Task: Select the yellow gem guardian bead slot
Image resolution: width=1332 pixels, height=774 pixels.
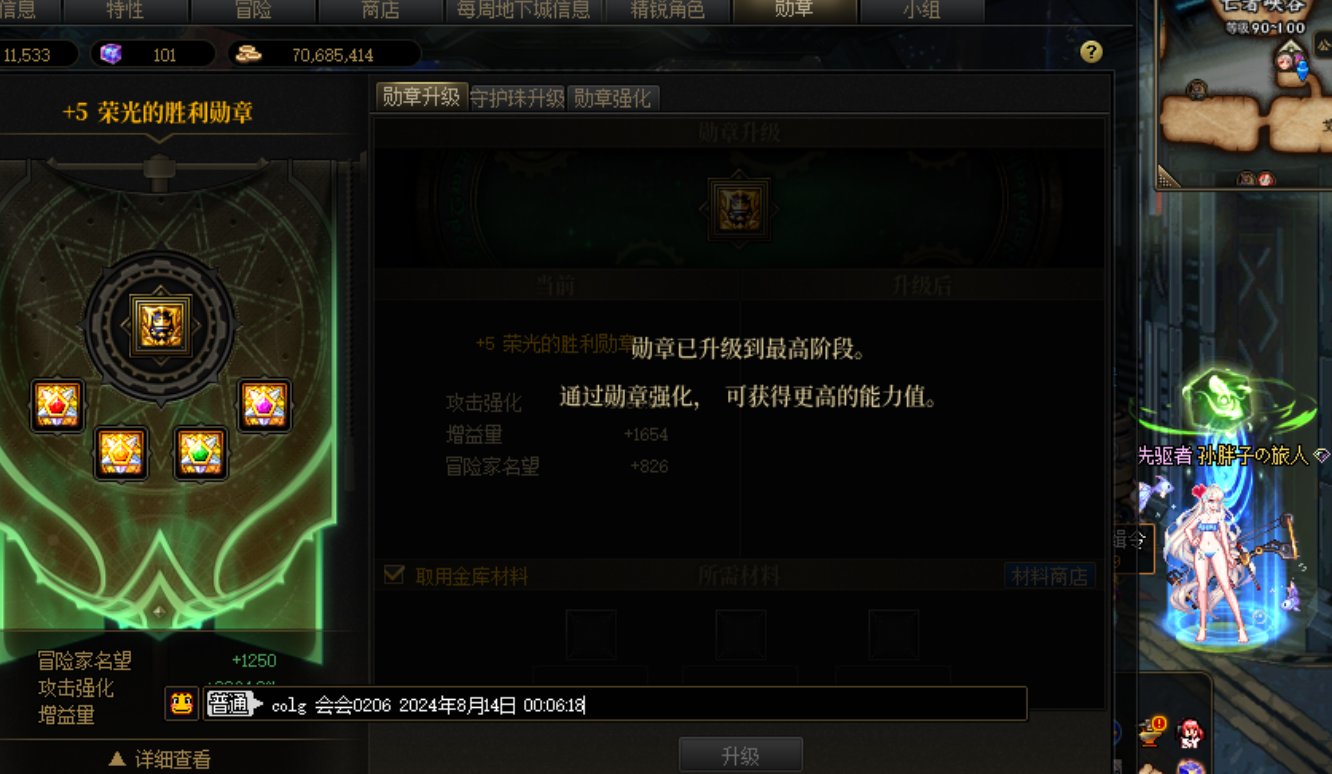Action: click(x=122, y=453)
